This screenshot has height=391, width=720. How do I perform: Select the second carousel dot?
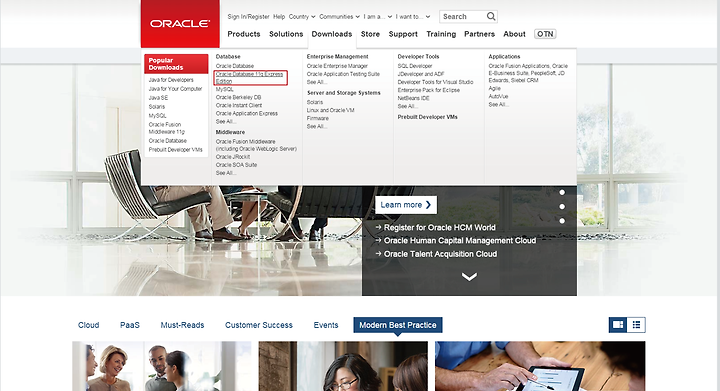point(562,207)
